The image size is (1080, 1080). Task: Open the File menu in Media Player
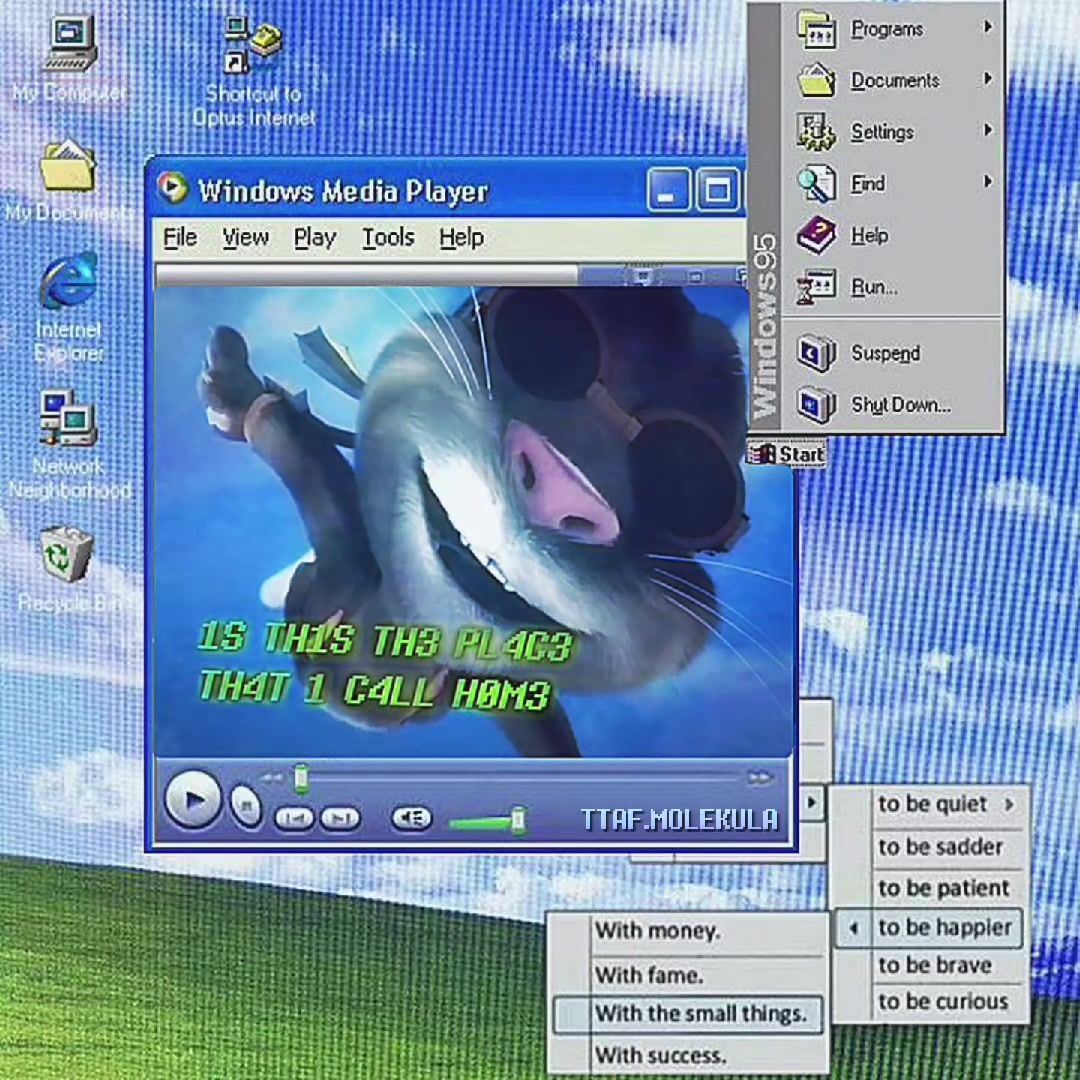pyautogui.click(x=180, y=238)
